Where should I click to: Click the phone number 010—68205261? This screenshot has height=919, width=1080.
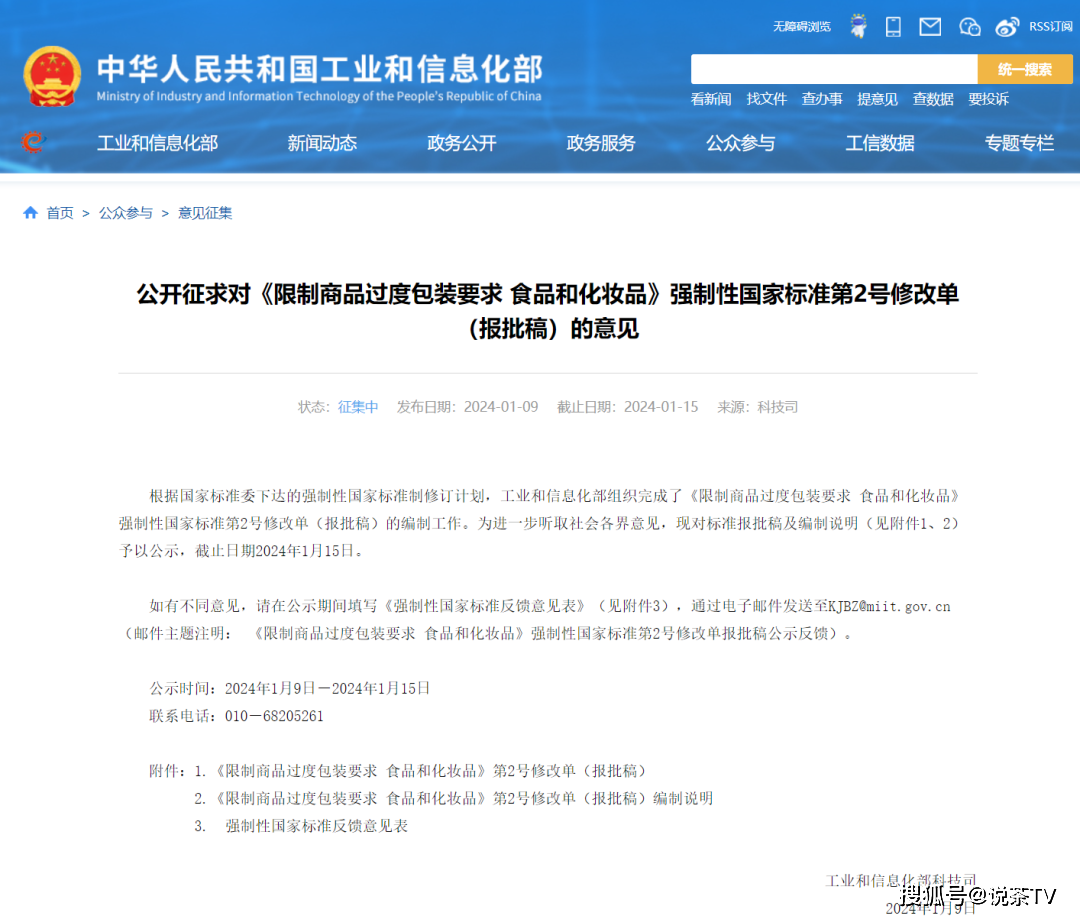click(274, 716)
